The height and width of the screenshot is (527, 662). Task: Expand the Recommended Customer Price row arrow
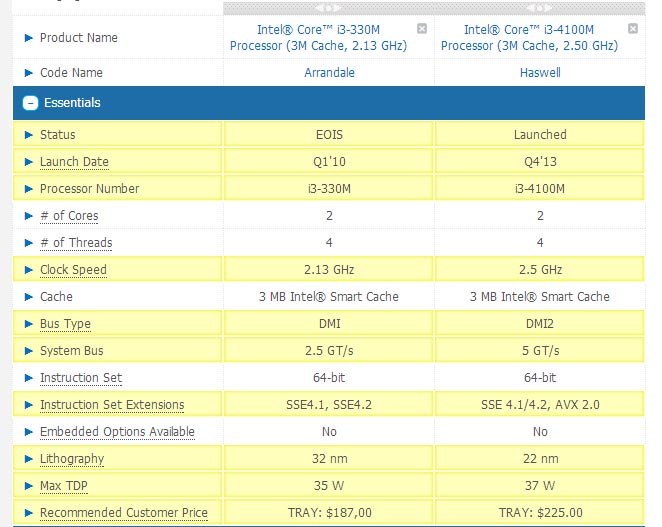(29, 513)
